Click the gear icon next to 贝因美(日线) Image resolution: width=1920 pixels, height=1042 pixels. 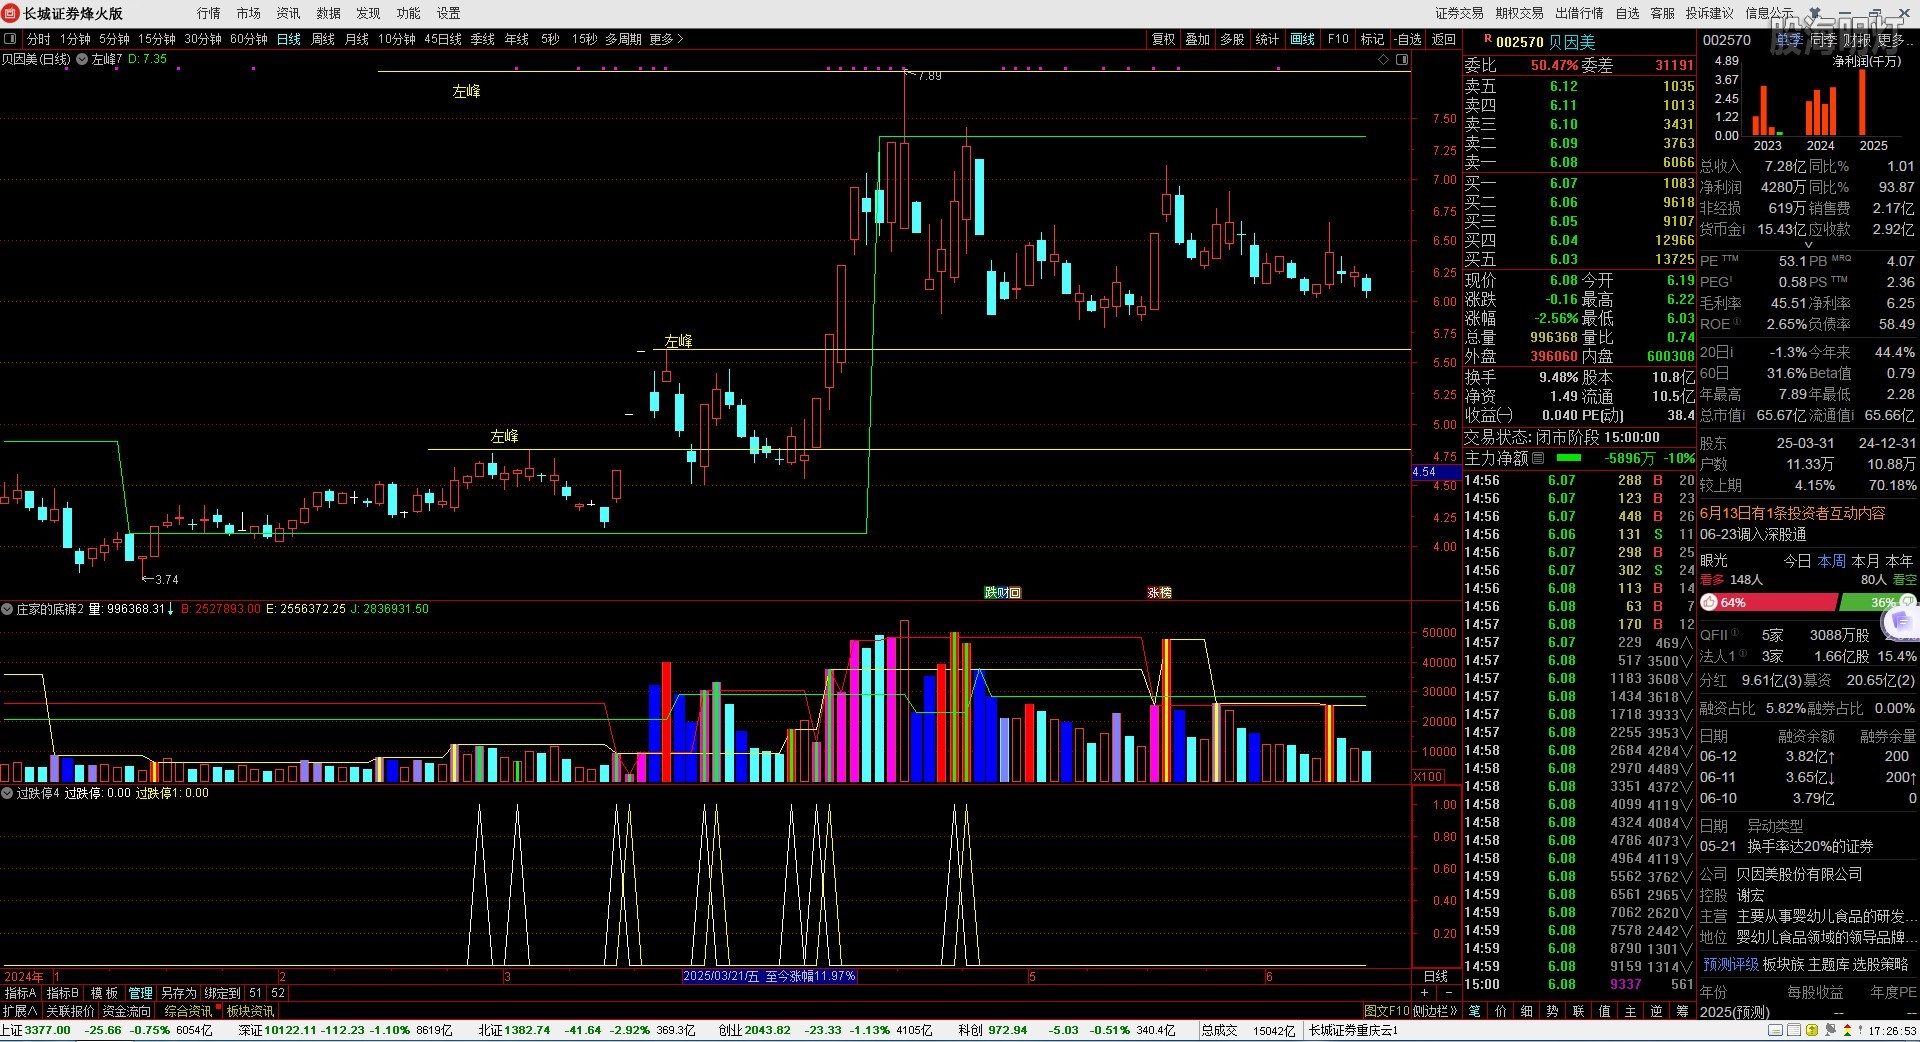pyautogui.click(x=82, y=60)
